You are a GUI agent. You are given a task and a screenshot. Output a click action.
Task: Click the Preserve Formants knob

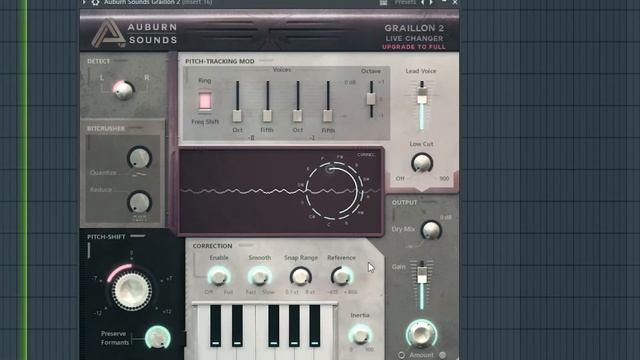tap(158, 338)
